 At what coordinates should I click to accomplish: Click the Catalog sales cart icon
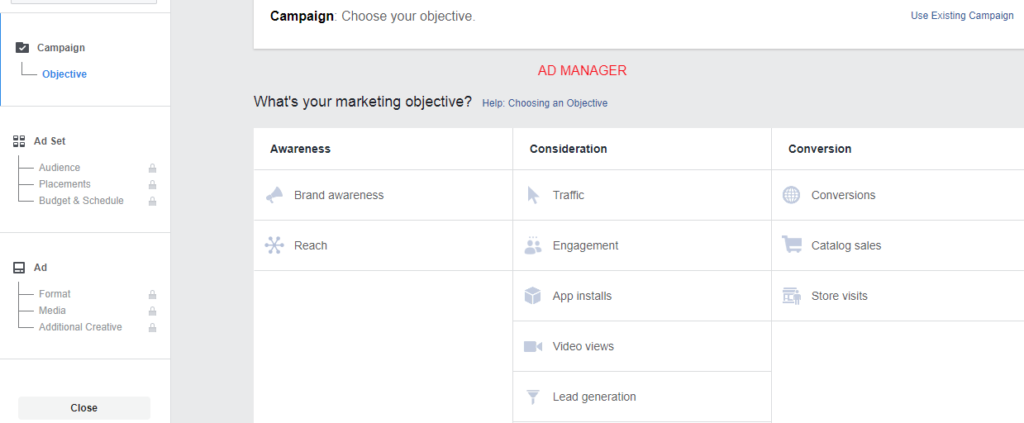(x=792, y=245)
